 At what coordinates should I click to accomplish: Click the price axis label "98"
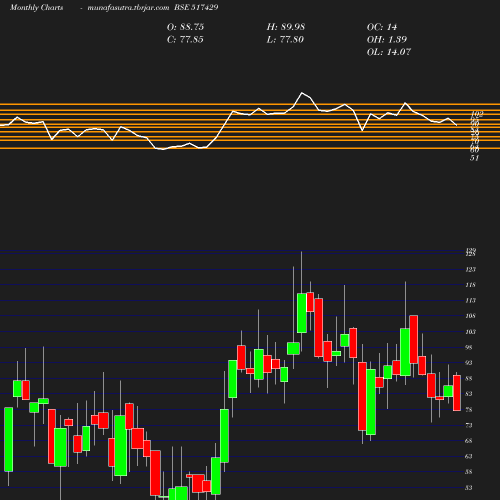(x=469, y=347)
